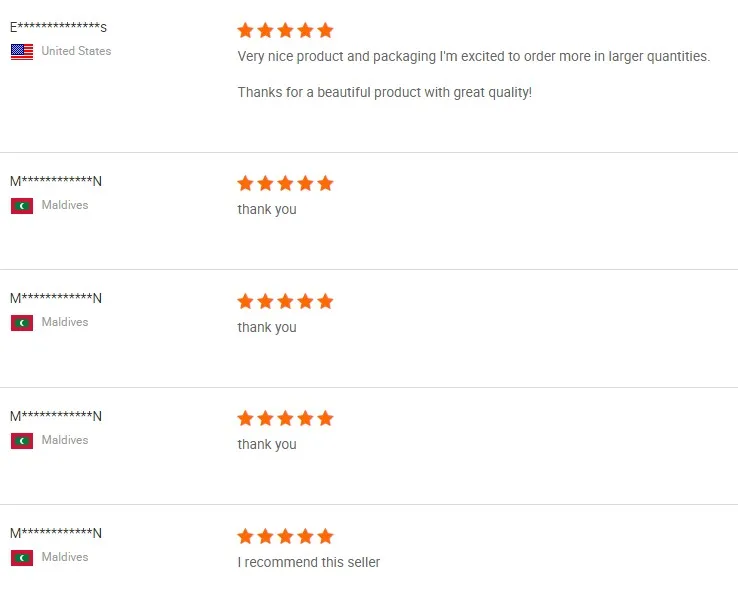738x589 pixels.
Task: Click the fourth star of the United States review
Action: point(305,31)
